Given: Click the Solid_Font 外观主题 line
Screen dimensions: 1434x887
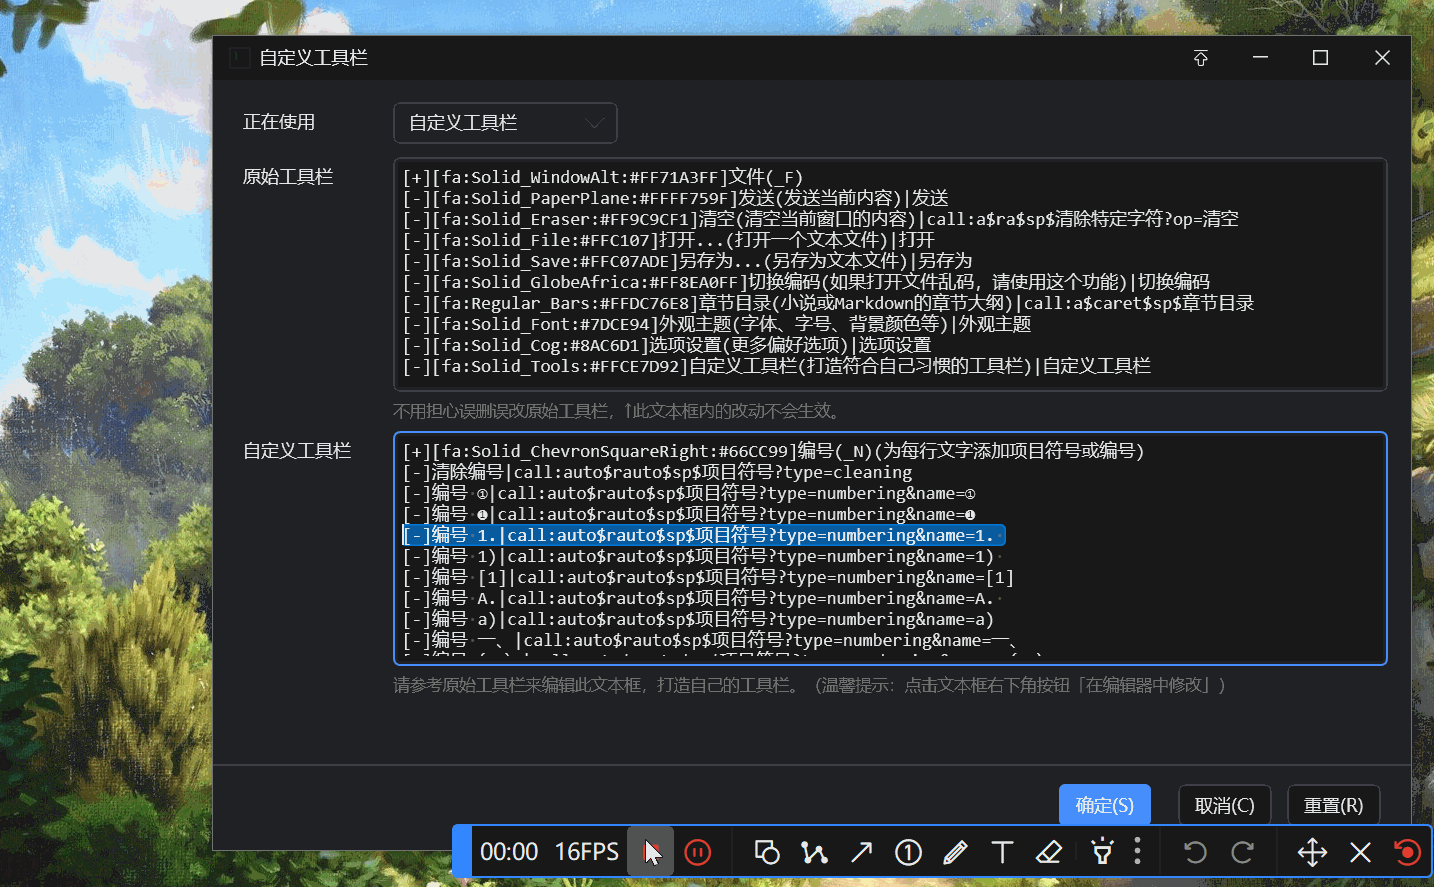Looking at the screenshot, I should [x=716, y=324].
